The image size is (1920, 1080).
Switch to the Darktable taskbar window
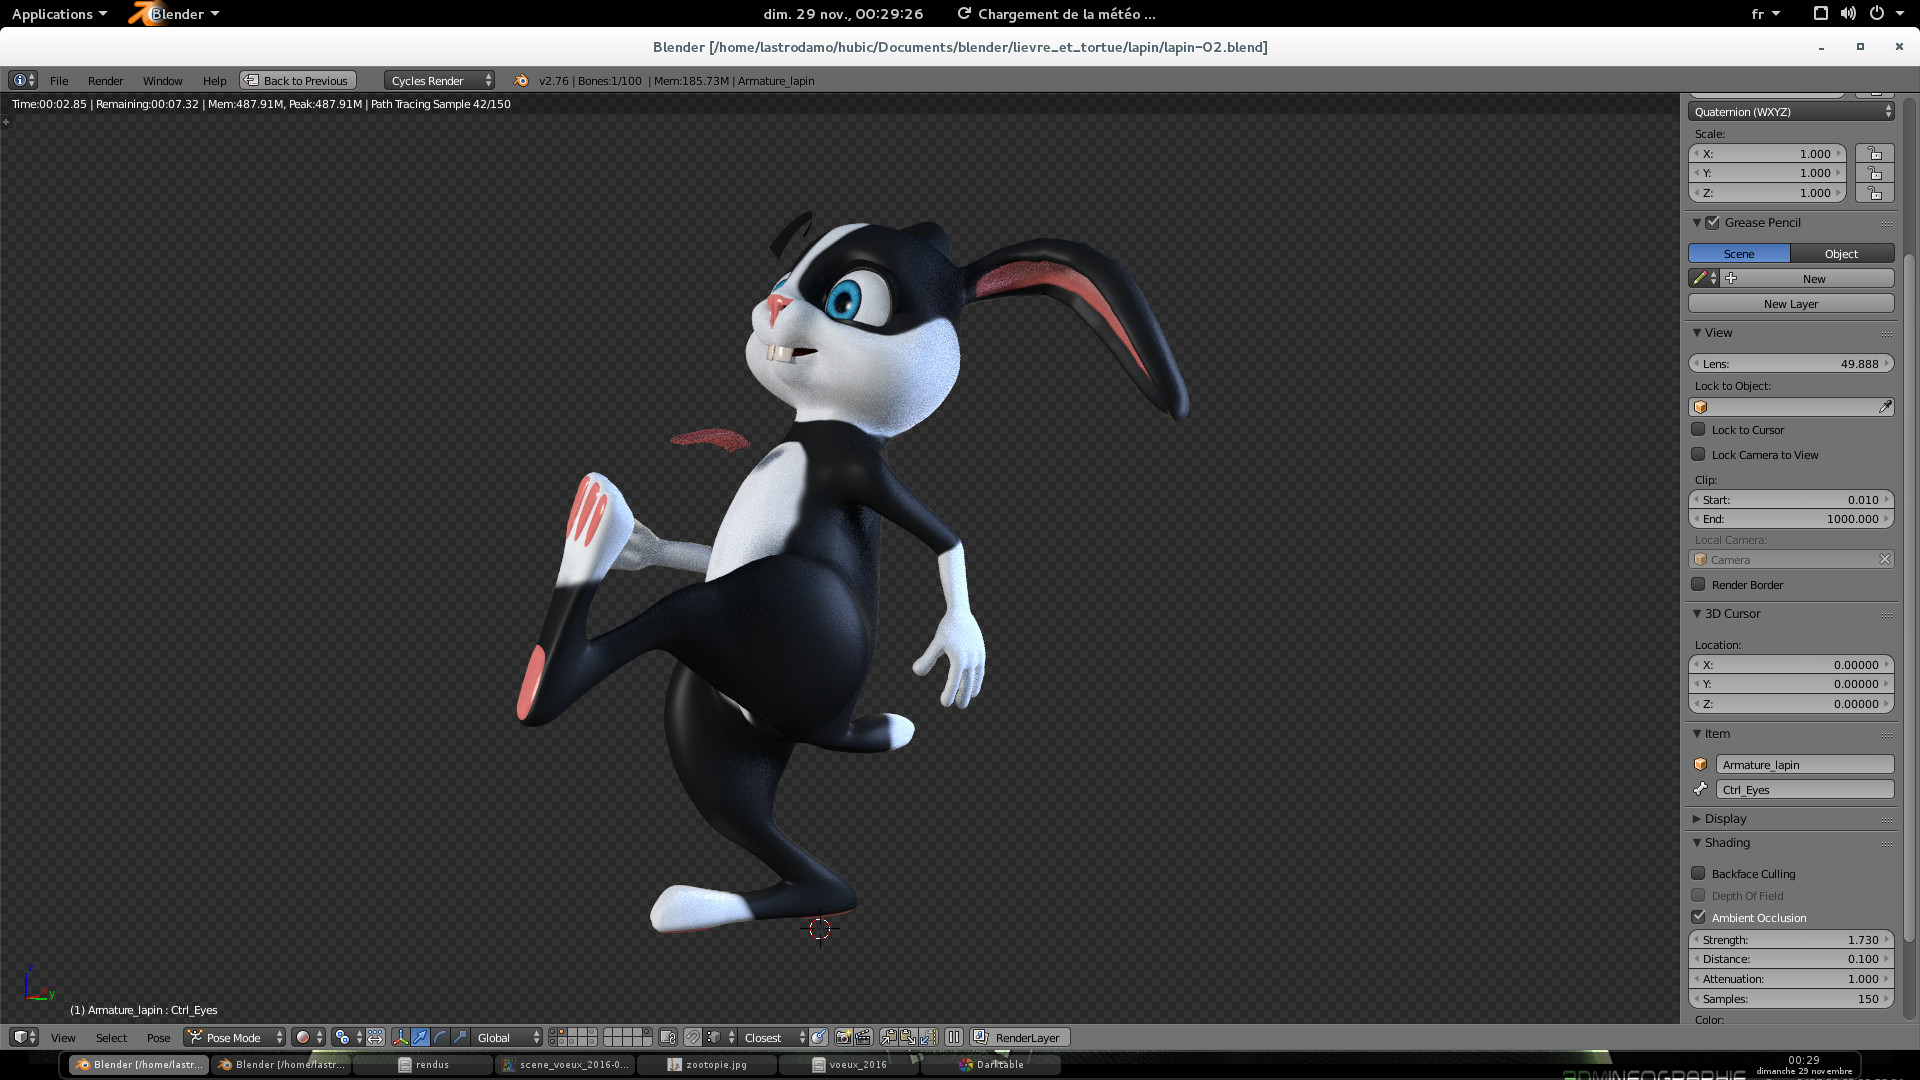(991, 1065)
